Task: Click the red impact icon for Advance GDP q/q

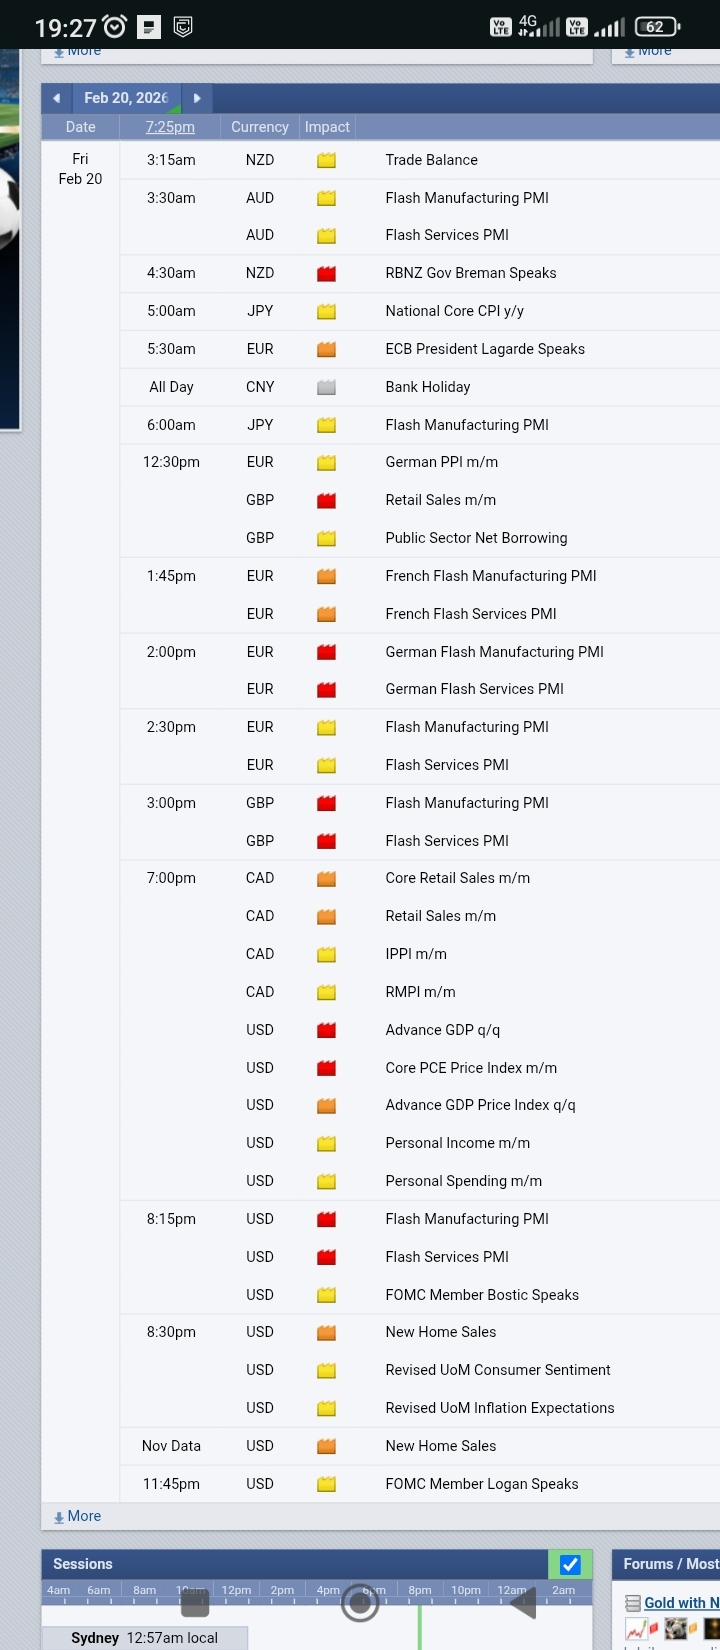Action: pyautogui.click(x=326, y=1030)
